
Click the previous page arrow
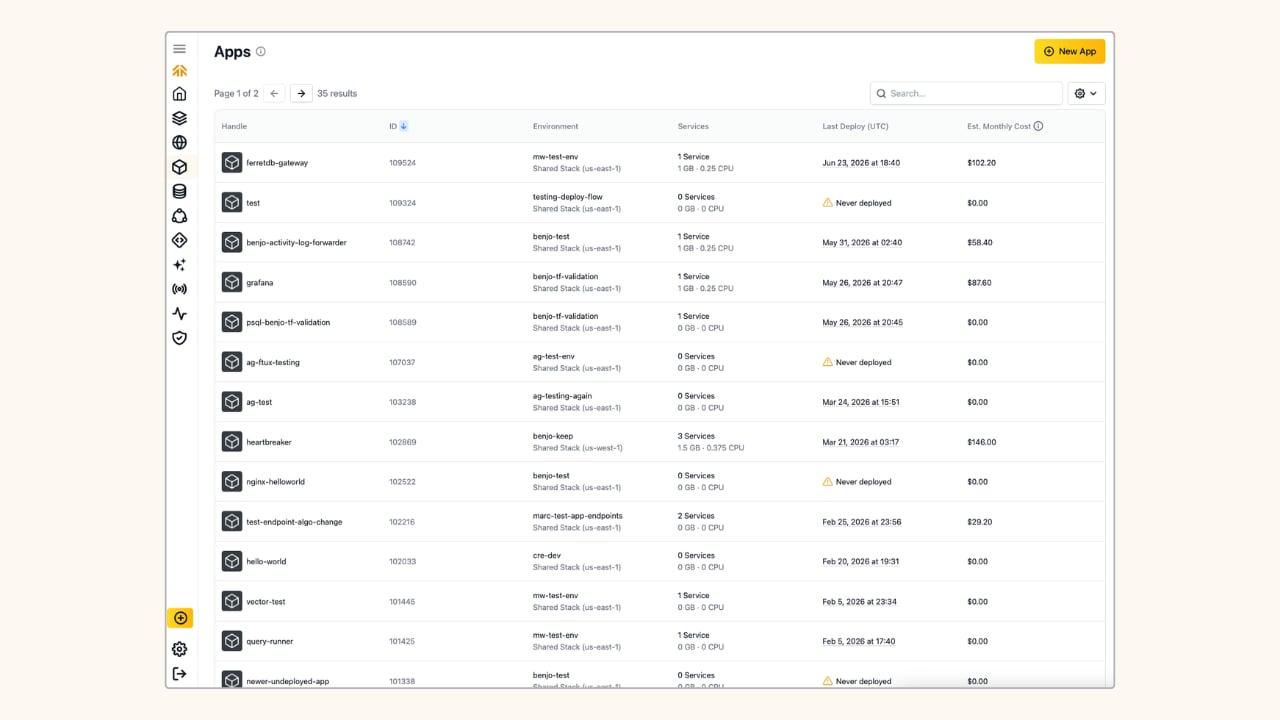[x=274, y=93]
